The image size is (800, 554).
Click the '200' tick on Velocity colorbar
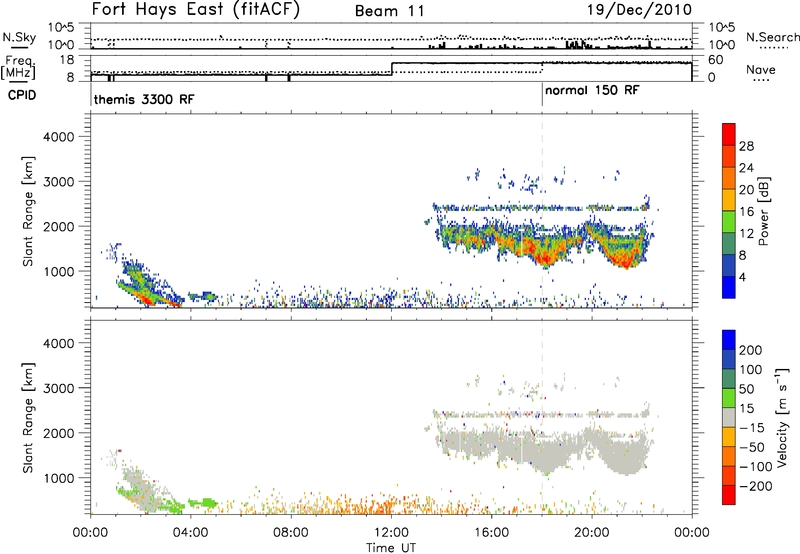(751, 350)
